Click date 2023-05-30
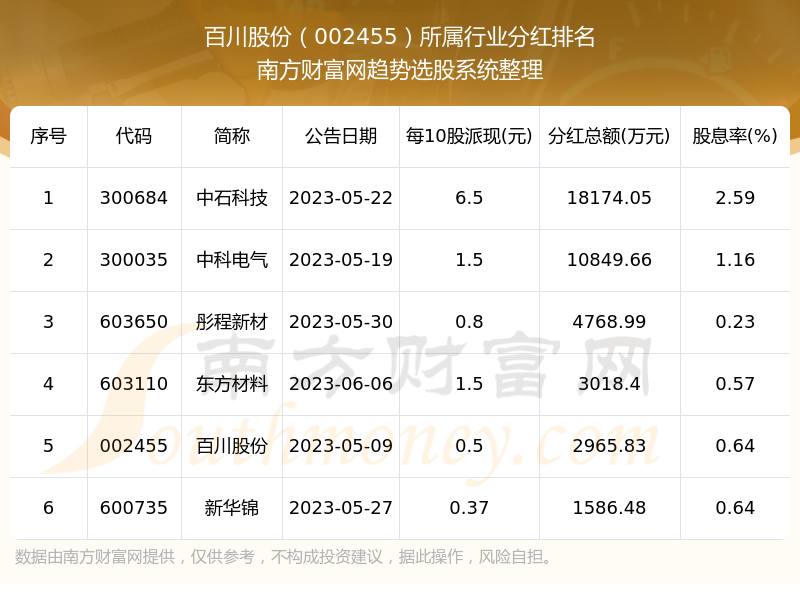 tap(341, 322)
